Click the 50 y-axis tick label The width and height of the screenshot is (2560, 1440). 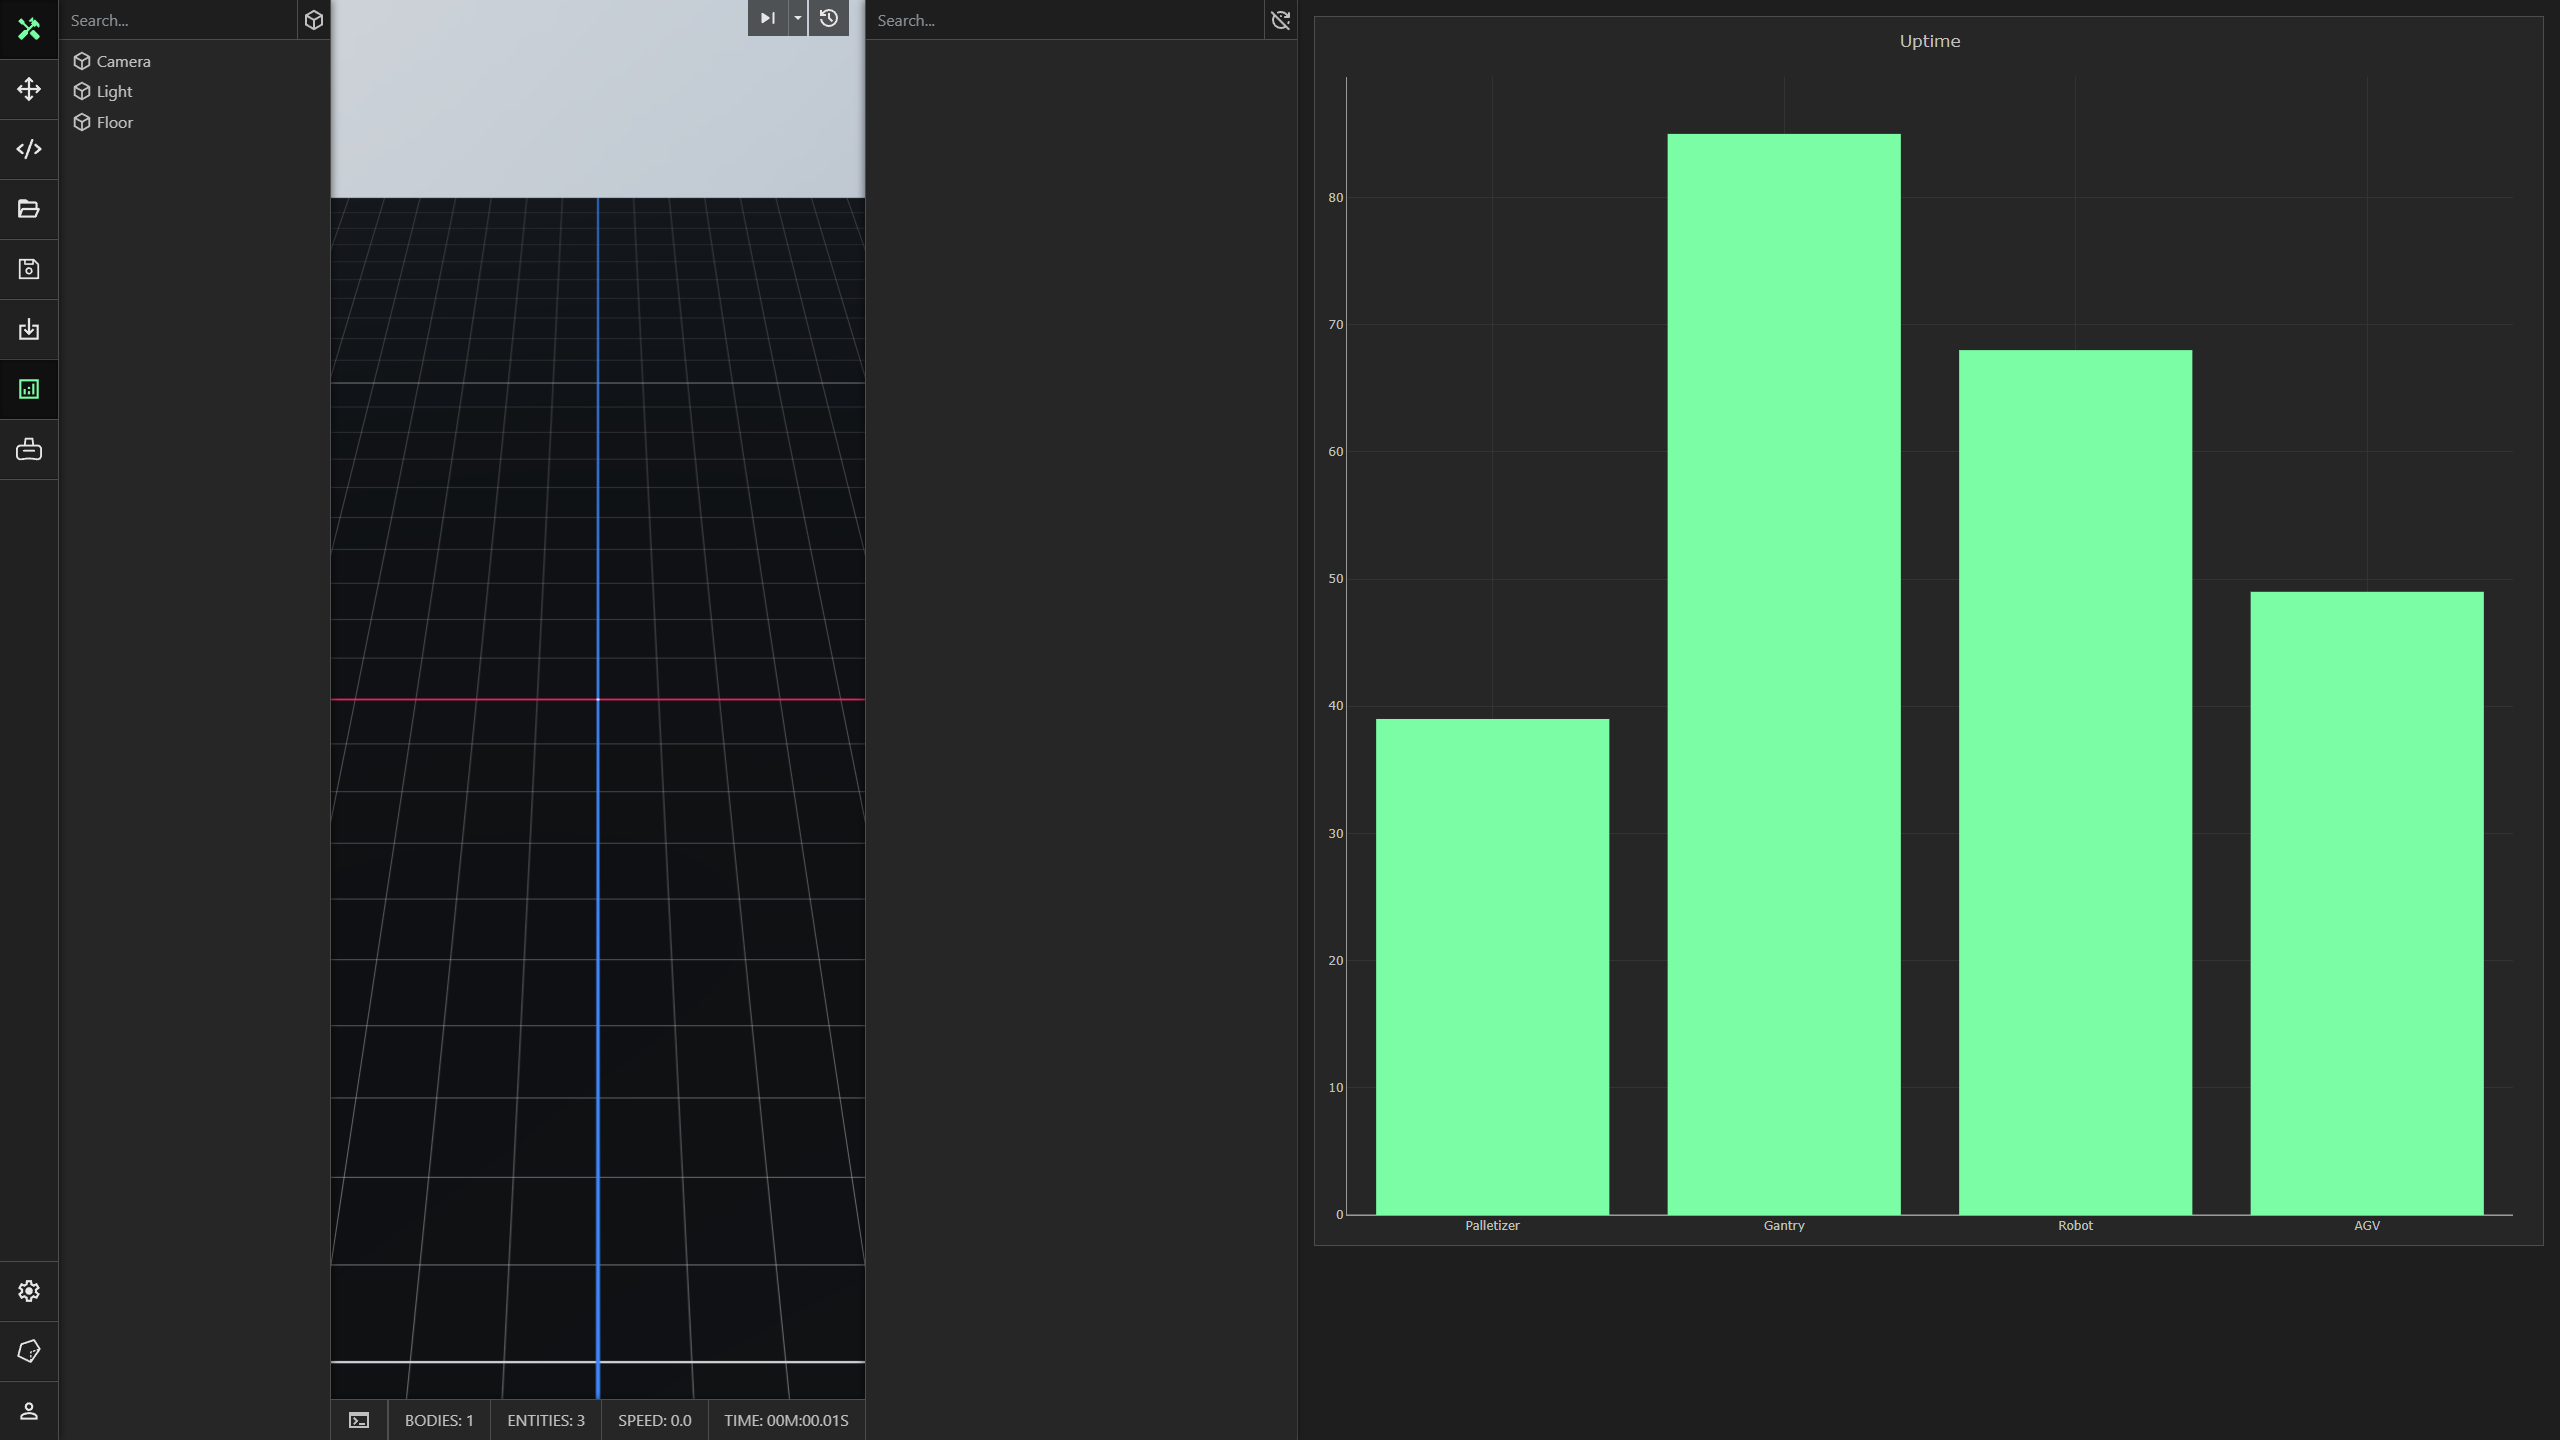(x=1336, y=579)
